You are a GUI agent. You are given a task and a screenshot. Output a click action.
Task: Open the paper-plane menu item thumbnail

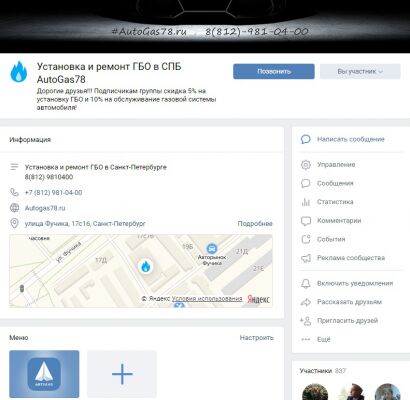point(44,374)
